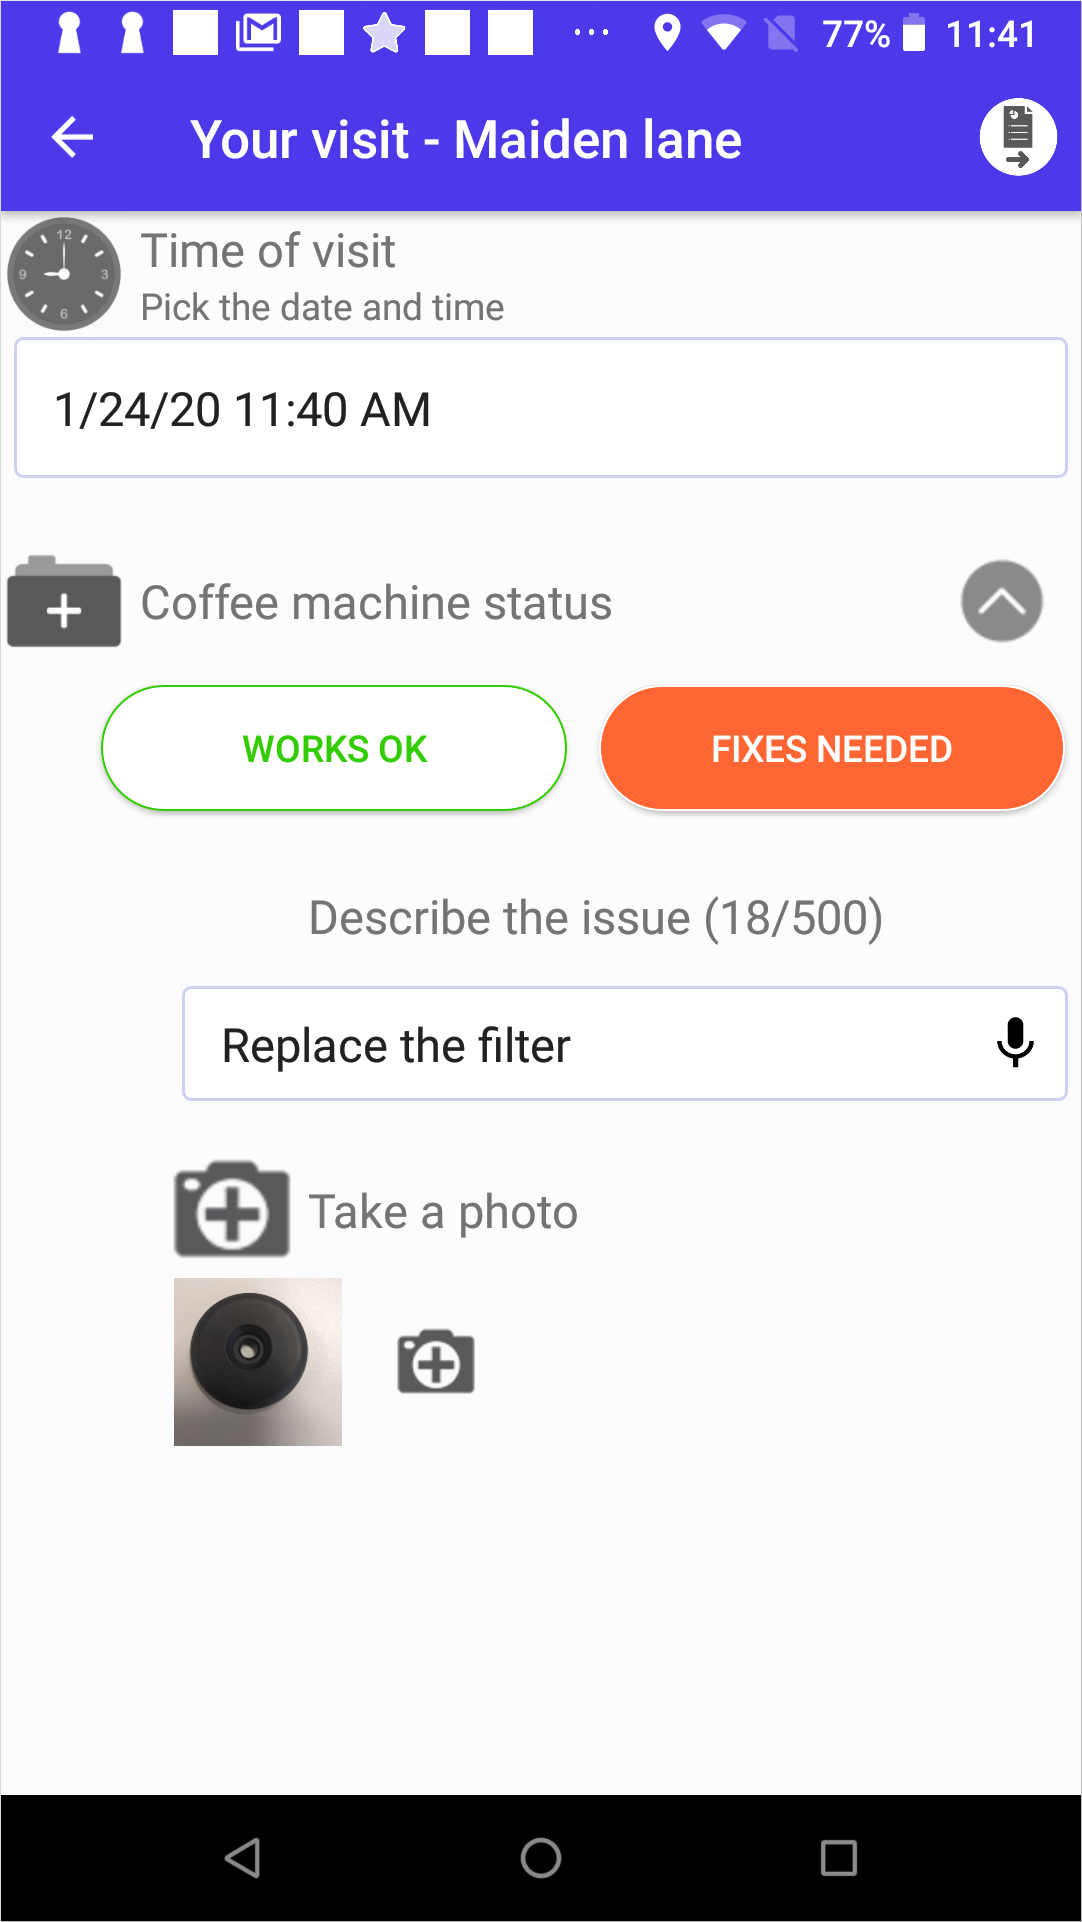Open Gmail notification in status bar
The width and height of the screenshot is (1082, 1922).
[x=258, y=34]
